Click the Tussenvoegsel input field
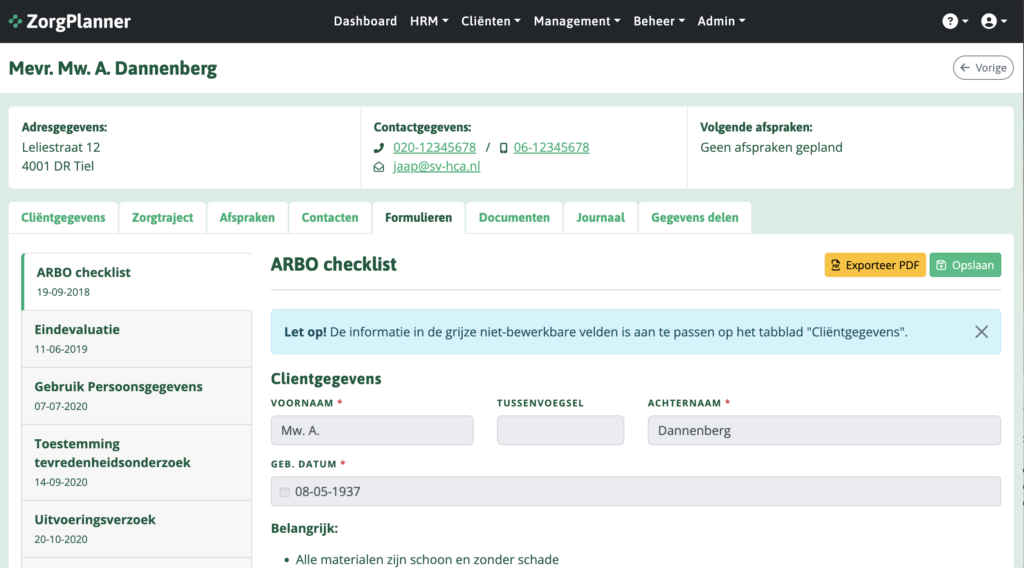This screenshot has height=568, width=1024. (x=560, y=431)
